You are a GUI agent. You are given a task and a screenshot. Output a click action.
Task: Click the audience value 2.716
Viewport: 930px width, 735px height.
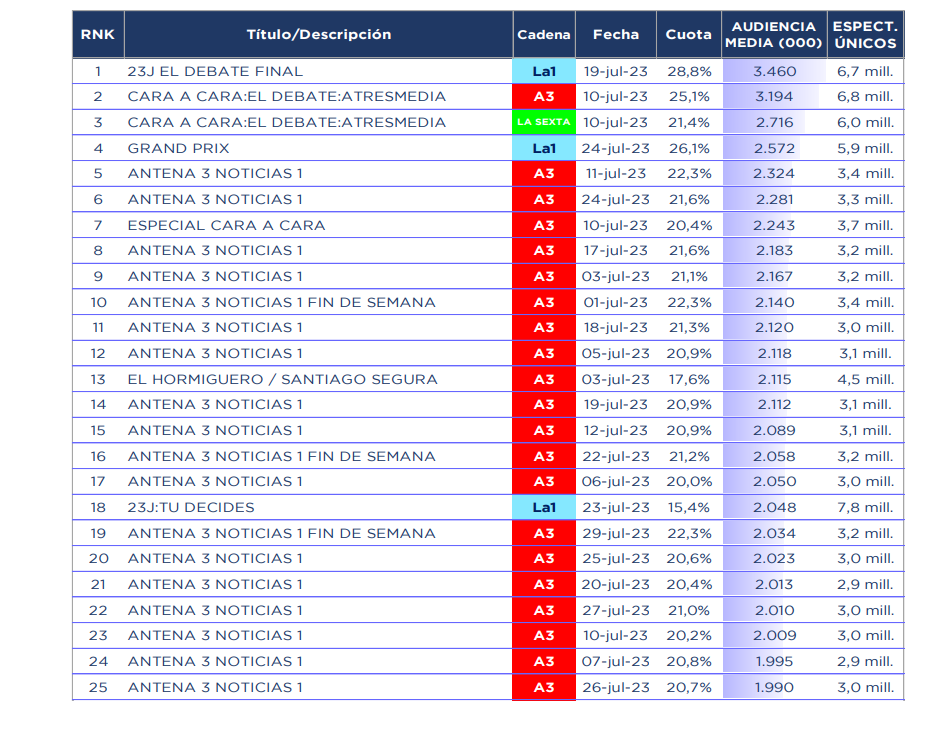(x=775, y=123)
